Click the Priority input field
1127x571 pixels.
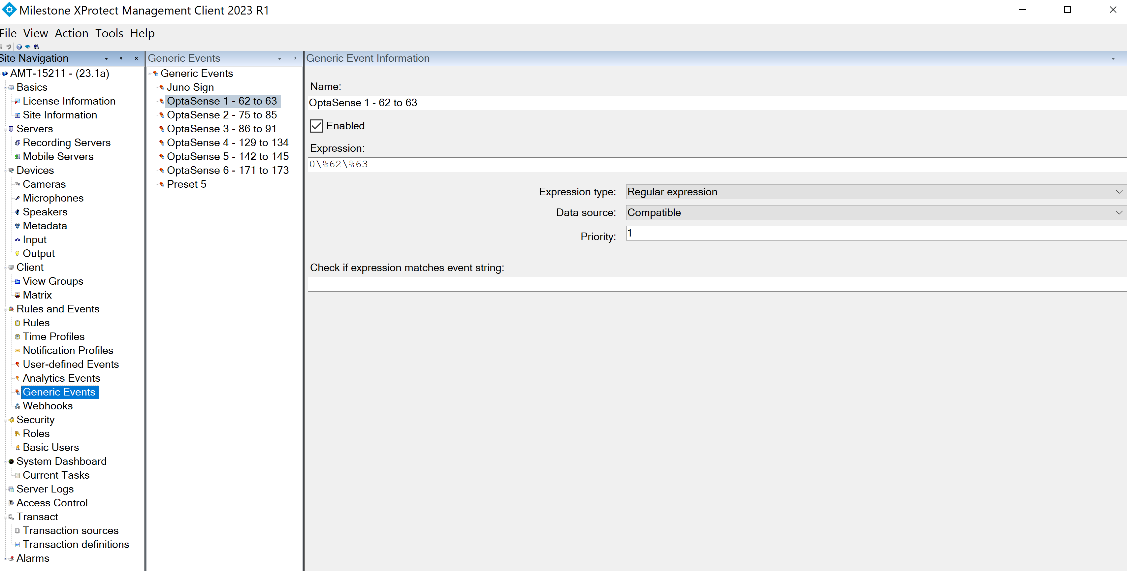875,233
